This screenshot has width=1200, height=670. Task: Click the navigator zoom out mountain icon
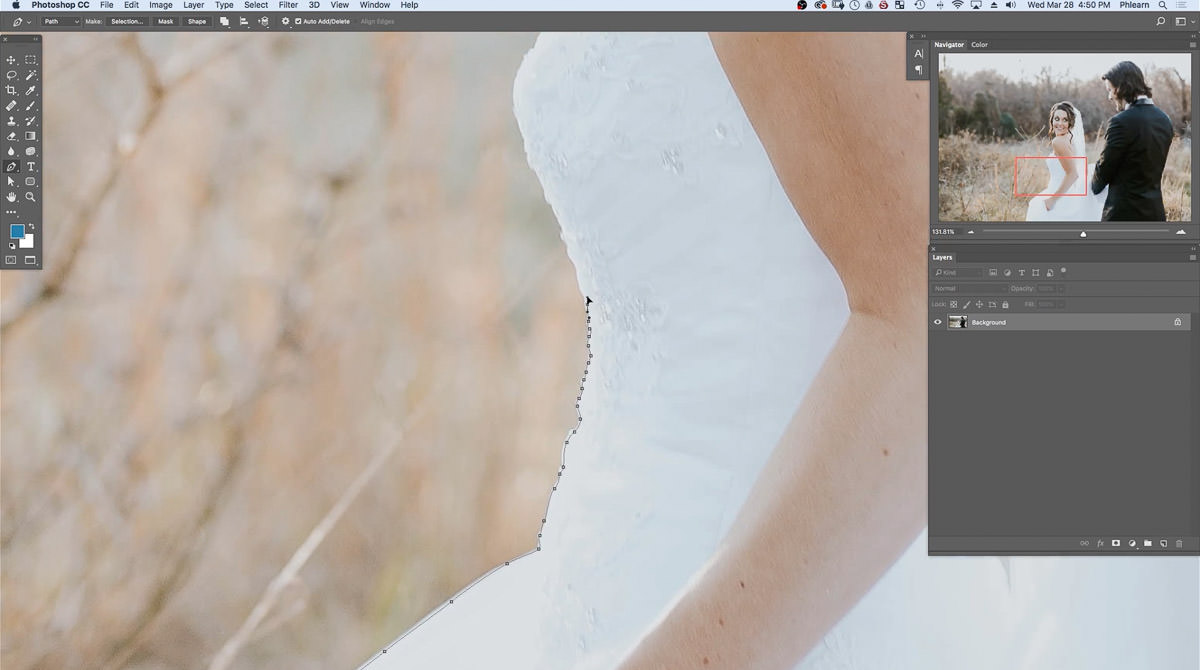point(971,232)
